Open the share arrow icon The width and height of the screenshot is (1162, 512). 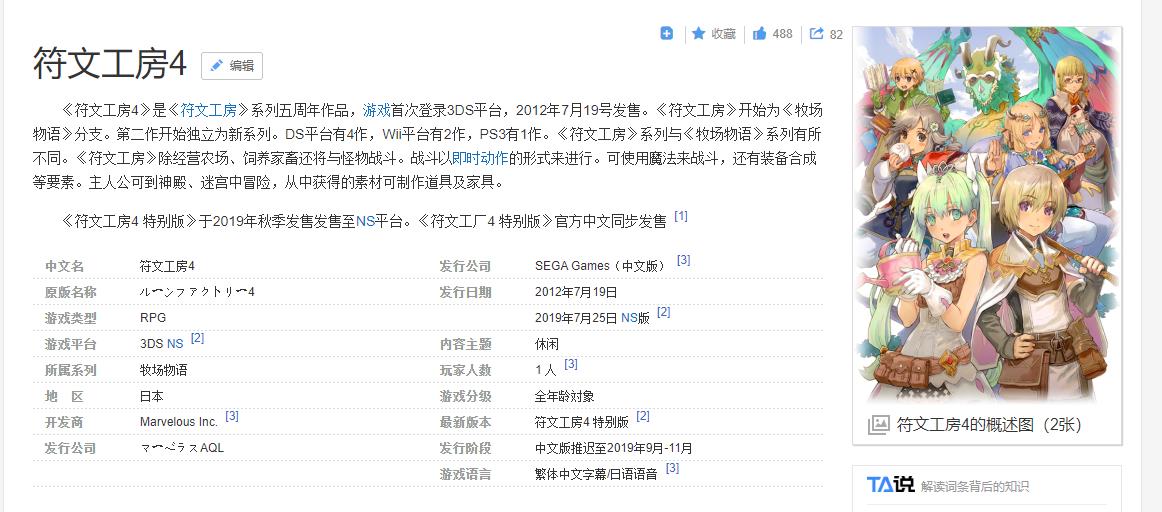click(817, 33)
